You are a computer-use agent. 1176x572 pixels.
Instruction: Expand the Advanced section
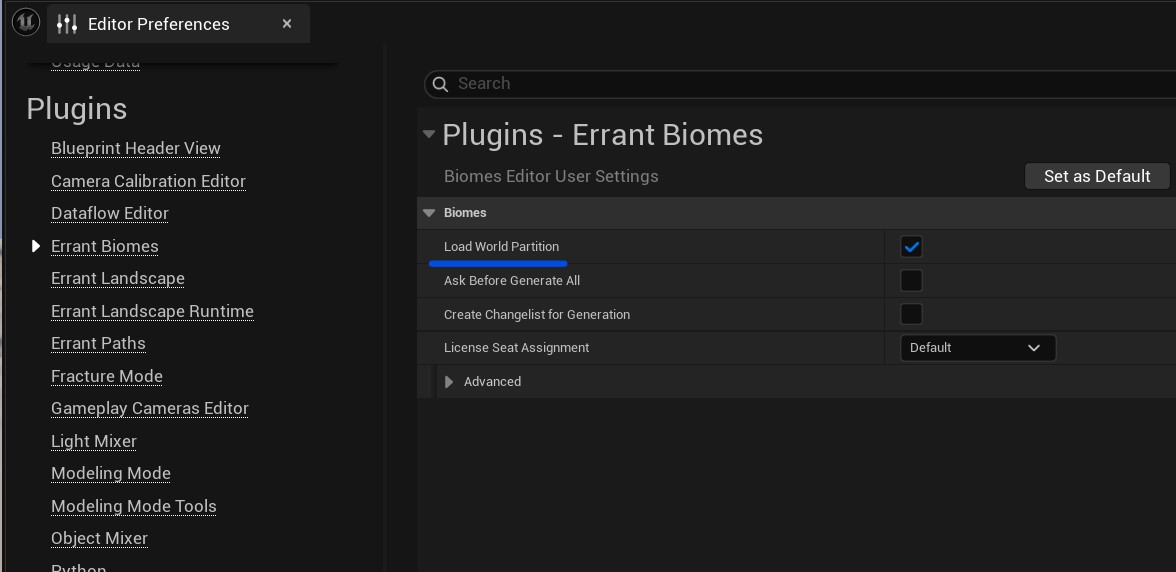tap(449, 382)
